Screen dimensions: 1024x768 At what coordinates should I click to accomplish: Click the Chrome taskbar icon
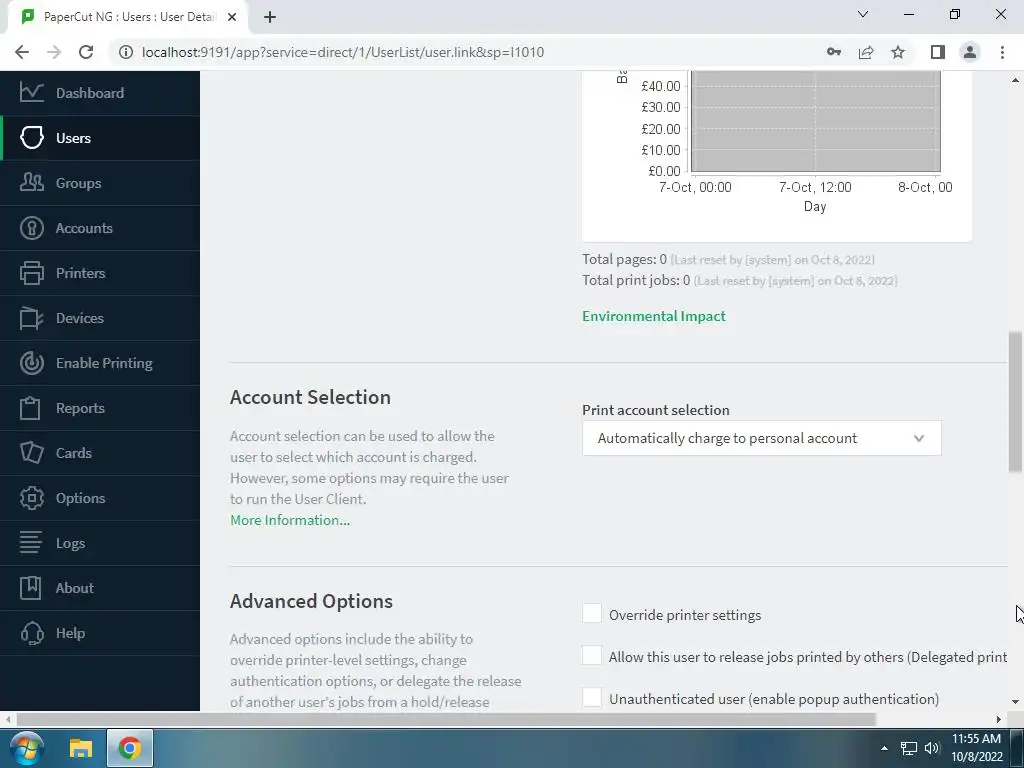[x=130, y=748]
